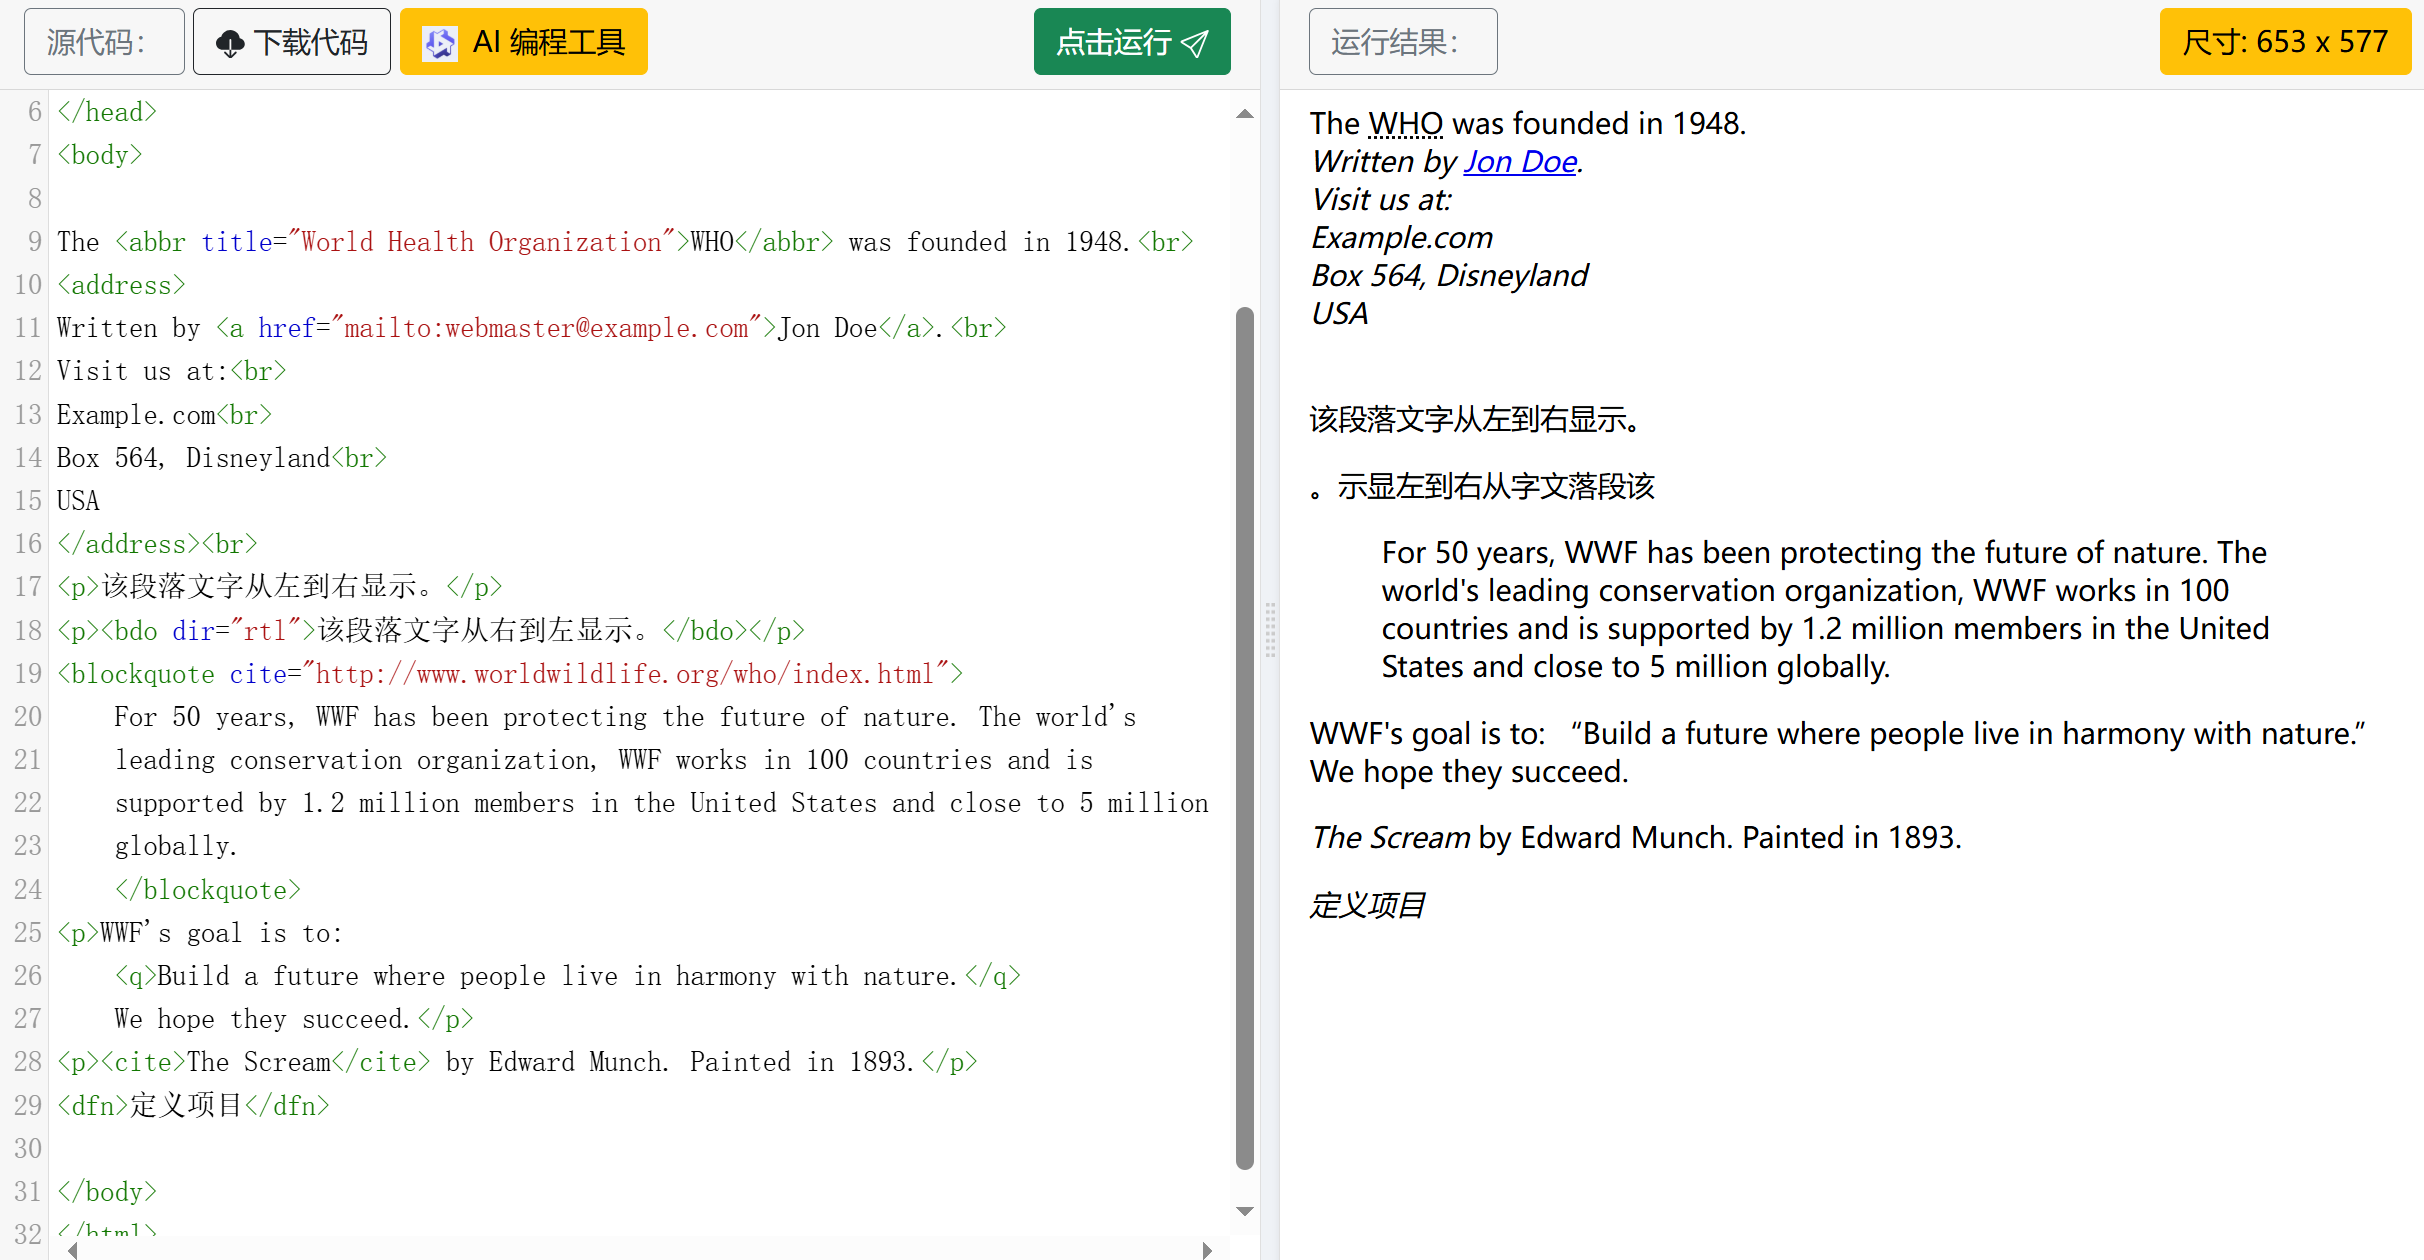The height and width of the screenshot is (1260, 2424).
Task: Click the horizontal scroll left arrow
Action: click(x=72, y=1250)
